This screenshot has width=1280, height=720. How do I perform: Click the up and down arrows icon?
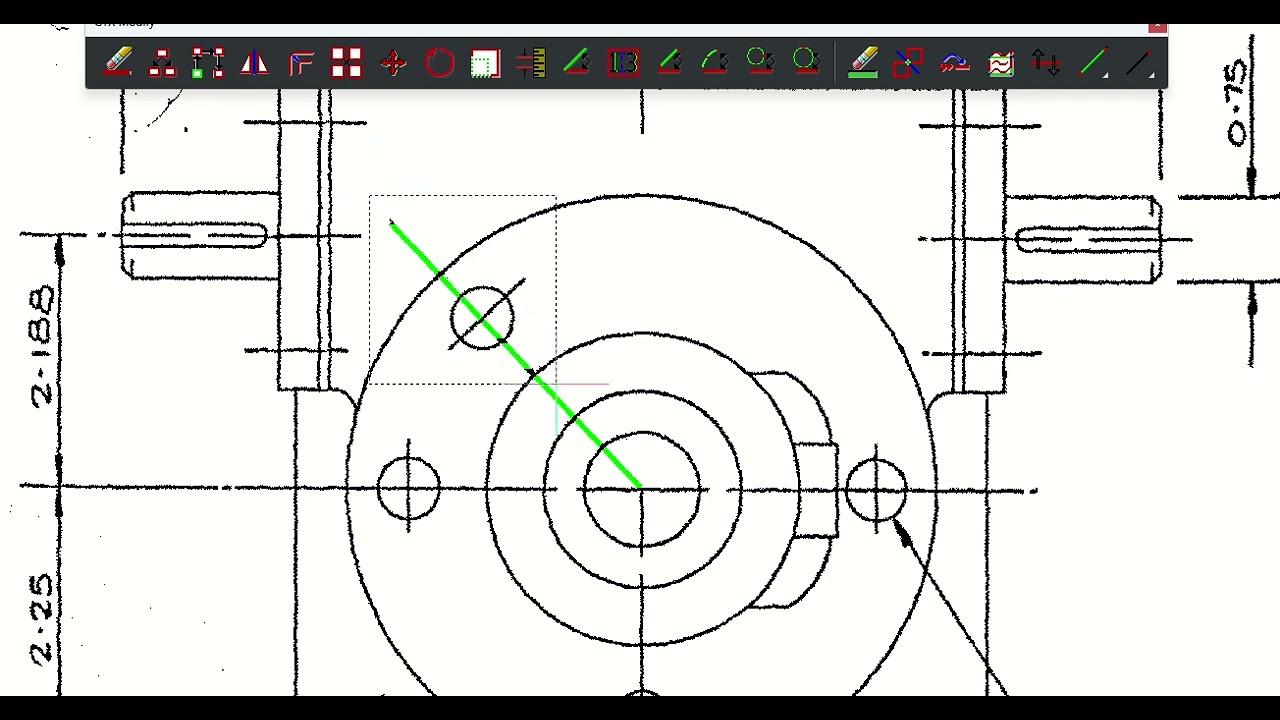click(x=1047, y=63)
